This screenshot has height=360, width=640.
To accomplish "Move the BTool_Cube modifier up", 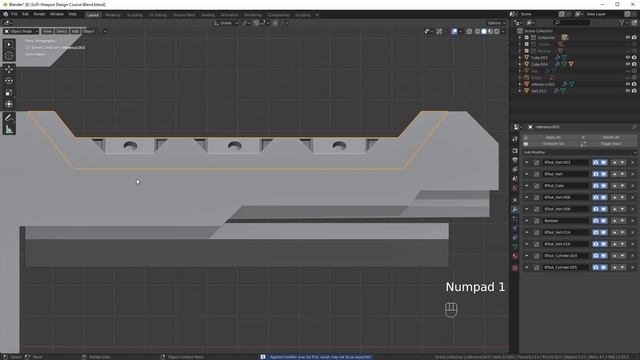I will [615, 186].
